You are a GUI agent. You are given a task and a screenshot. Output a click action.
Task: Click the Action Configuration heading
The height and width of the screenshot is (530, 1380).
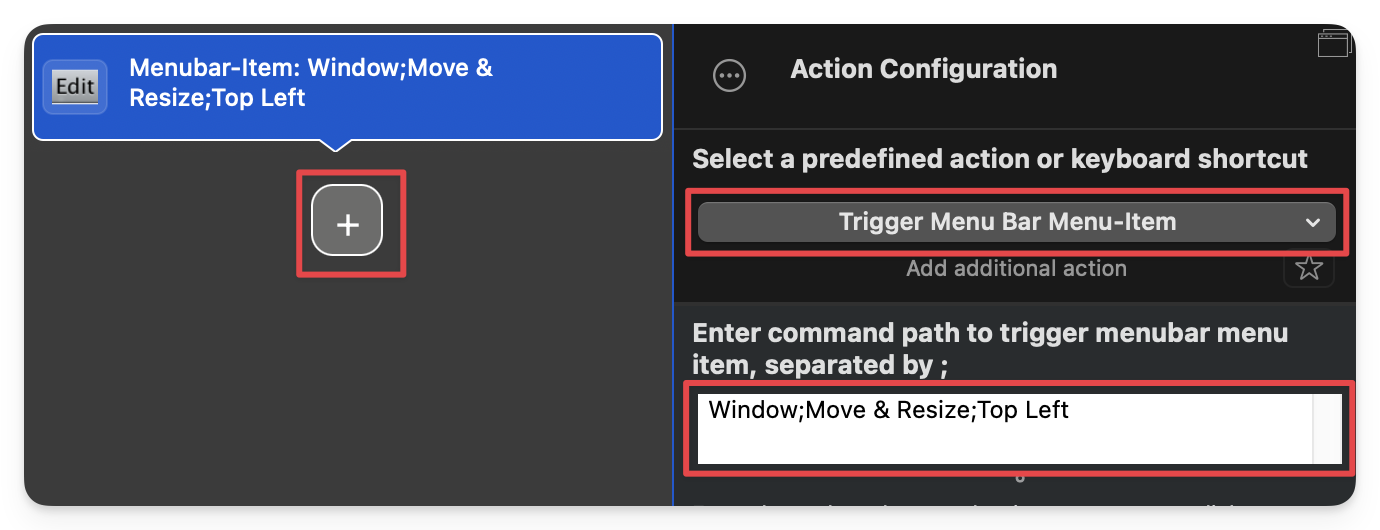[x=923, y=69]
